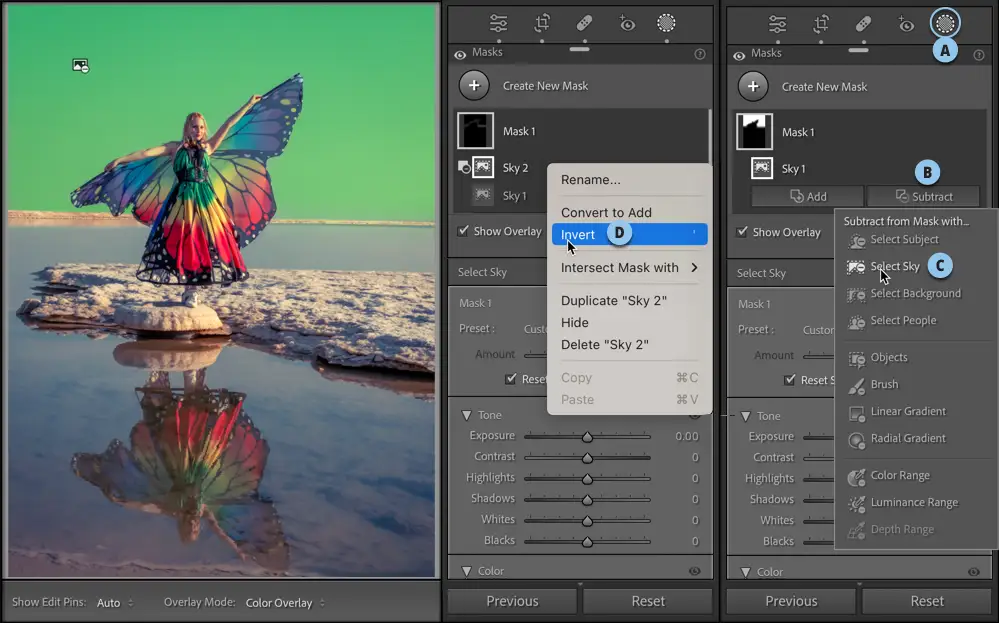The width and height of the screenshot is (999, 623).
Task: Toggle Reset checkbox in right panel
Action: (x=790, y=380)
